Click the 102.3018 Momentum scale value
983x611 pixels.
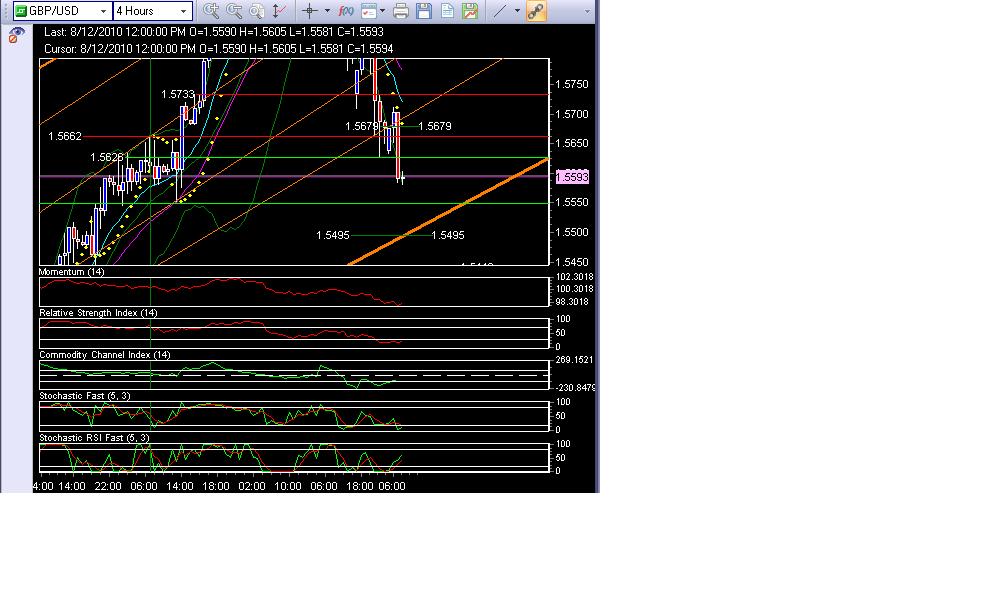click(575, 276)
